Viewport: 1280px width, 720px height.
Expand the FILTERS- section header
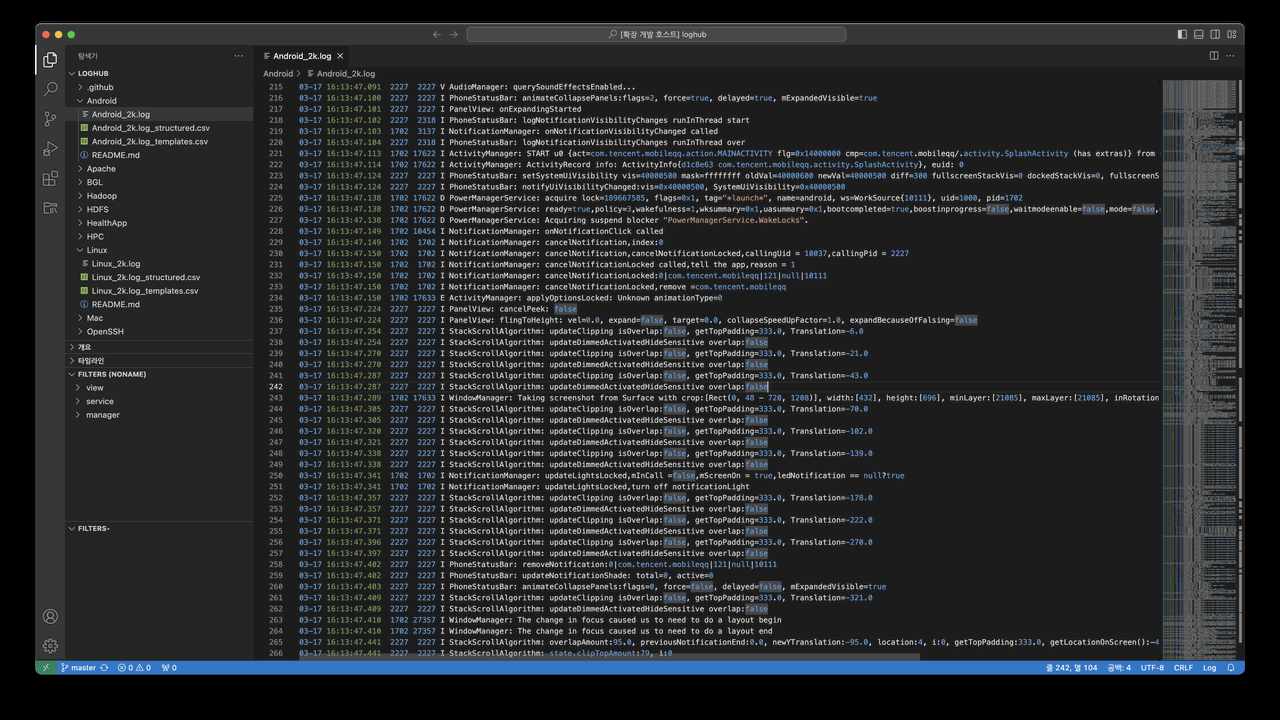coord(159,528)
